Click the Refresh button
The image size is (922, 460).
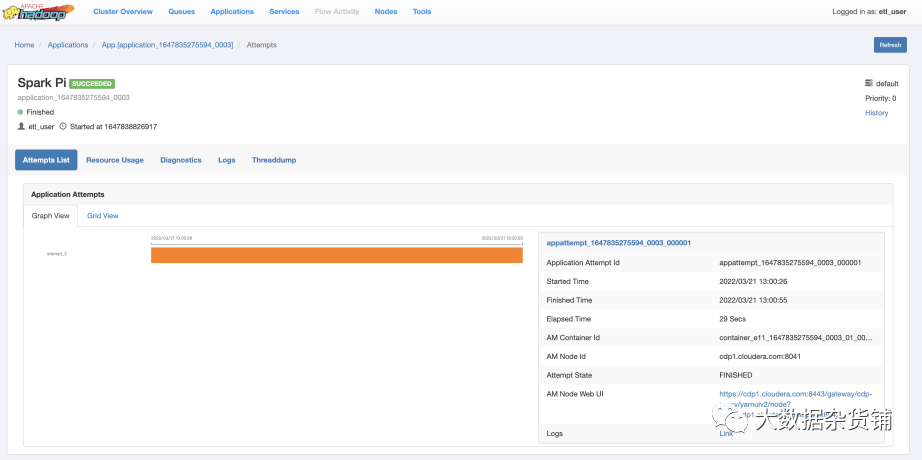coord(890,45)
